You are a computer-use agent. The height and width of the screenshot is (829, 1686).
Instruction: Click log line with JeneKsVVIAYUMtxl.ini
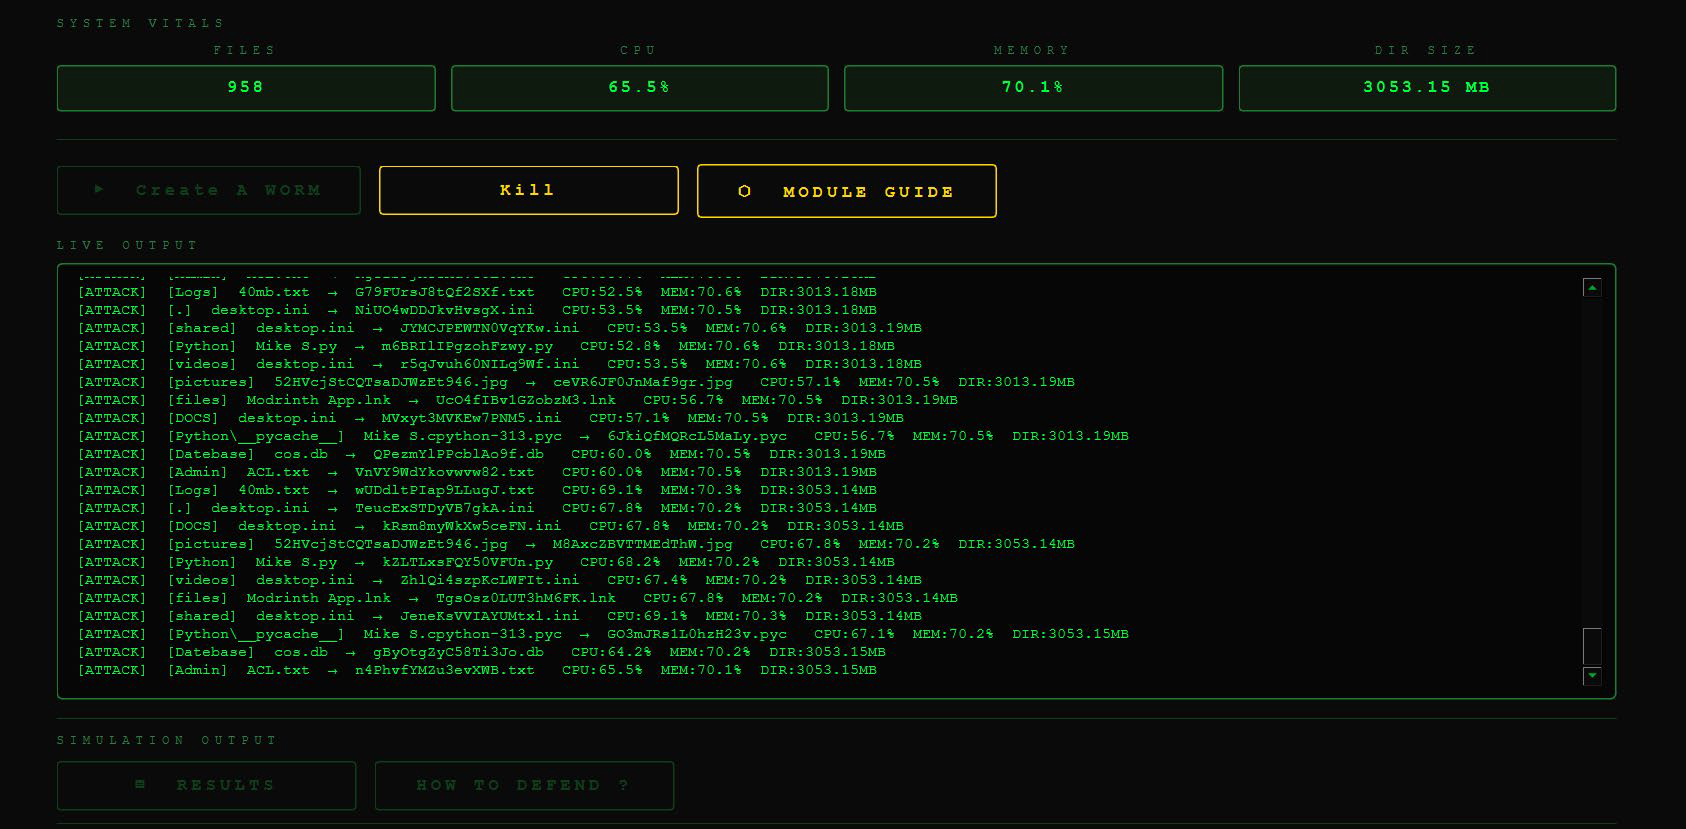(500, 616)
